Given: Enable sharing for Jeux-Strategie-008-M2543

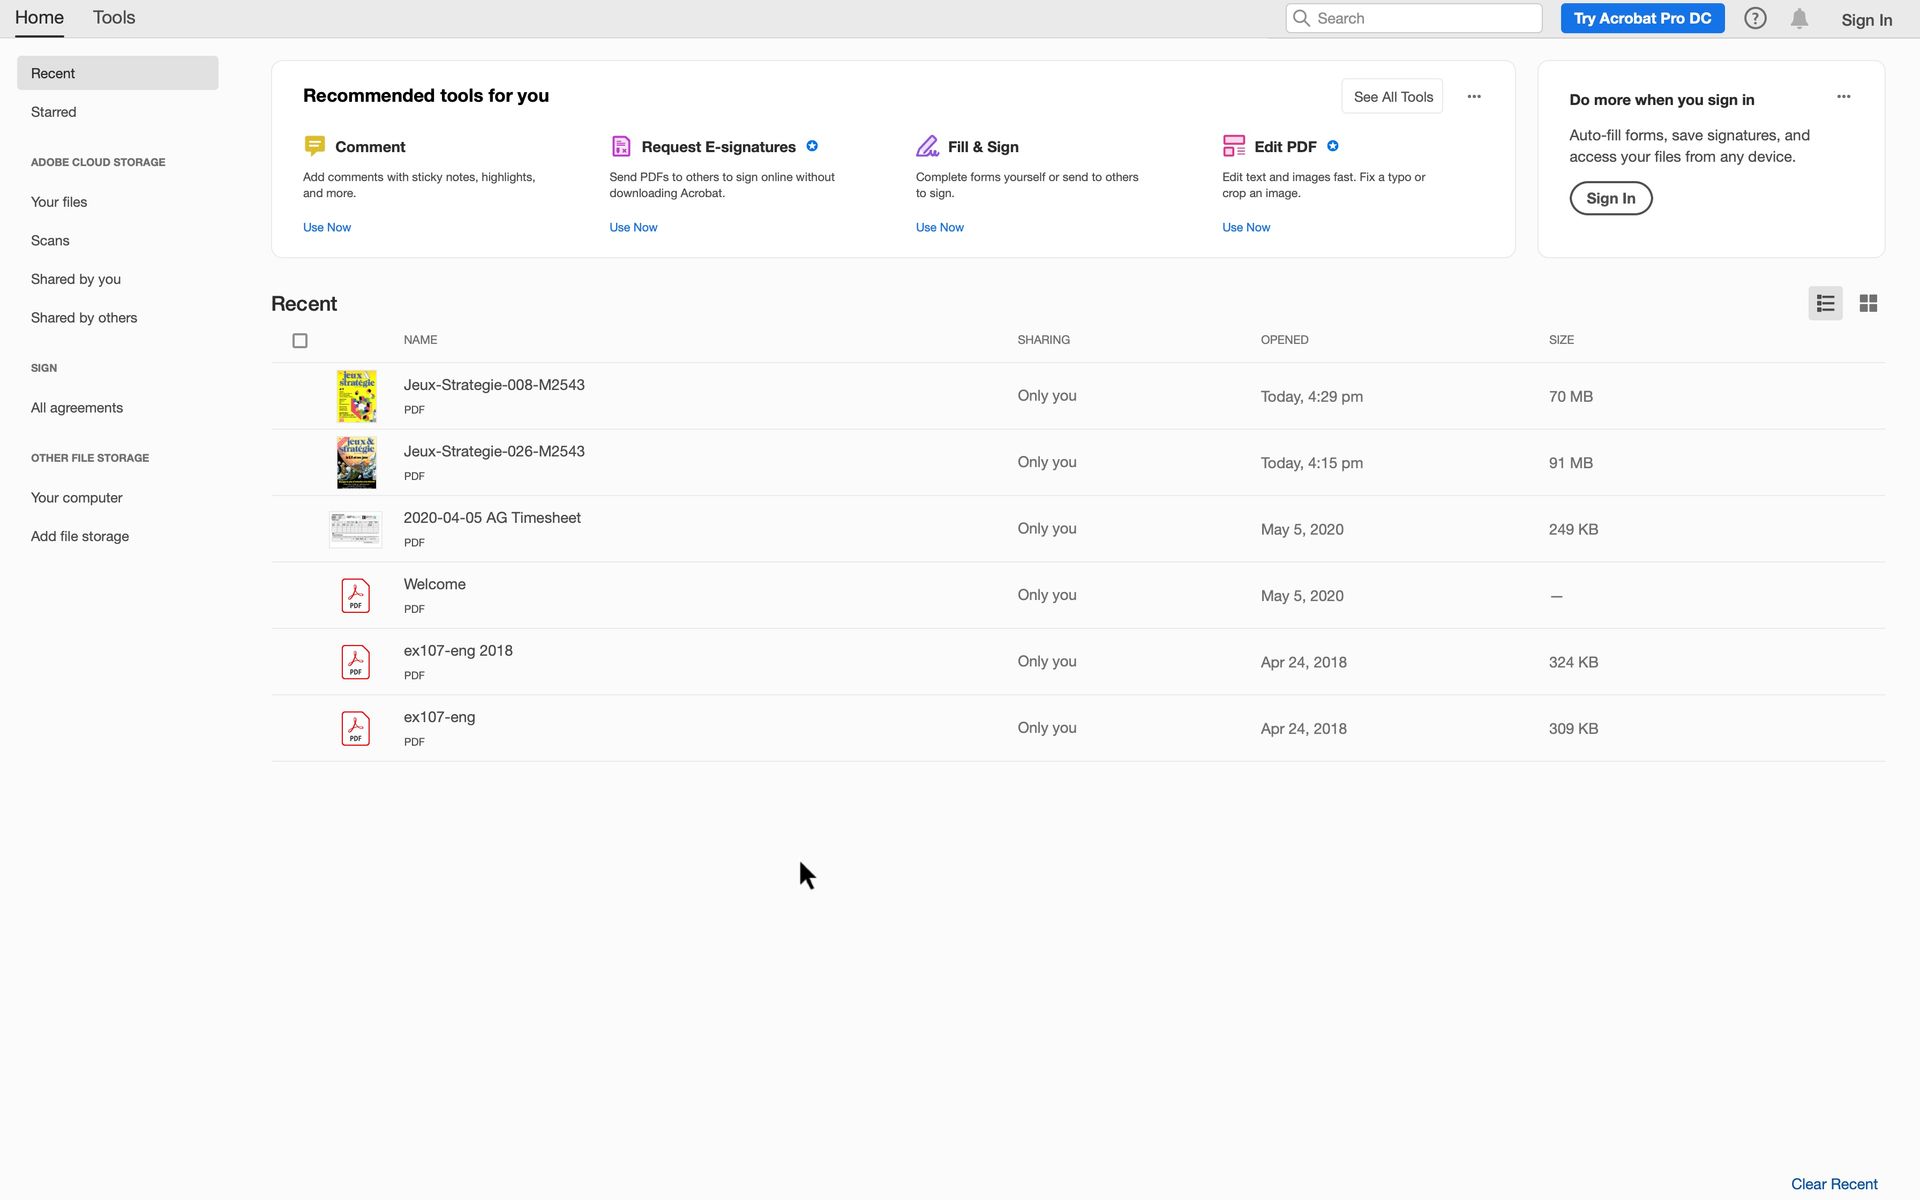Looking at the screenshot, I should click(1046, 395).
